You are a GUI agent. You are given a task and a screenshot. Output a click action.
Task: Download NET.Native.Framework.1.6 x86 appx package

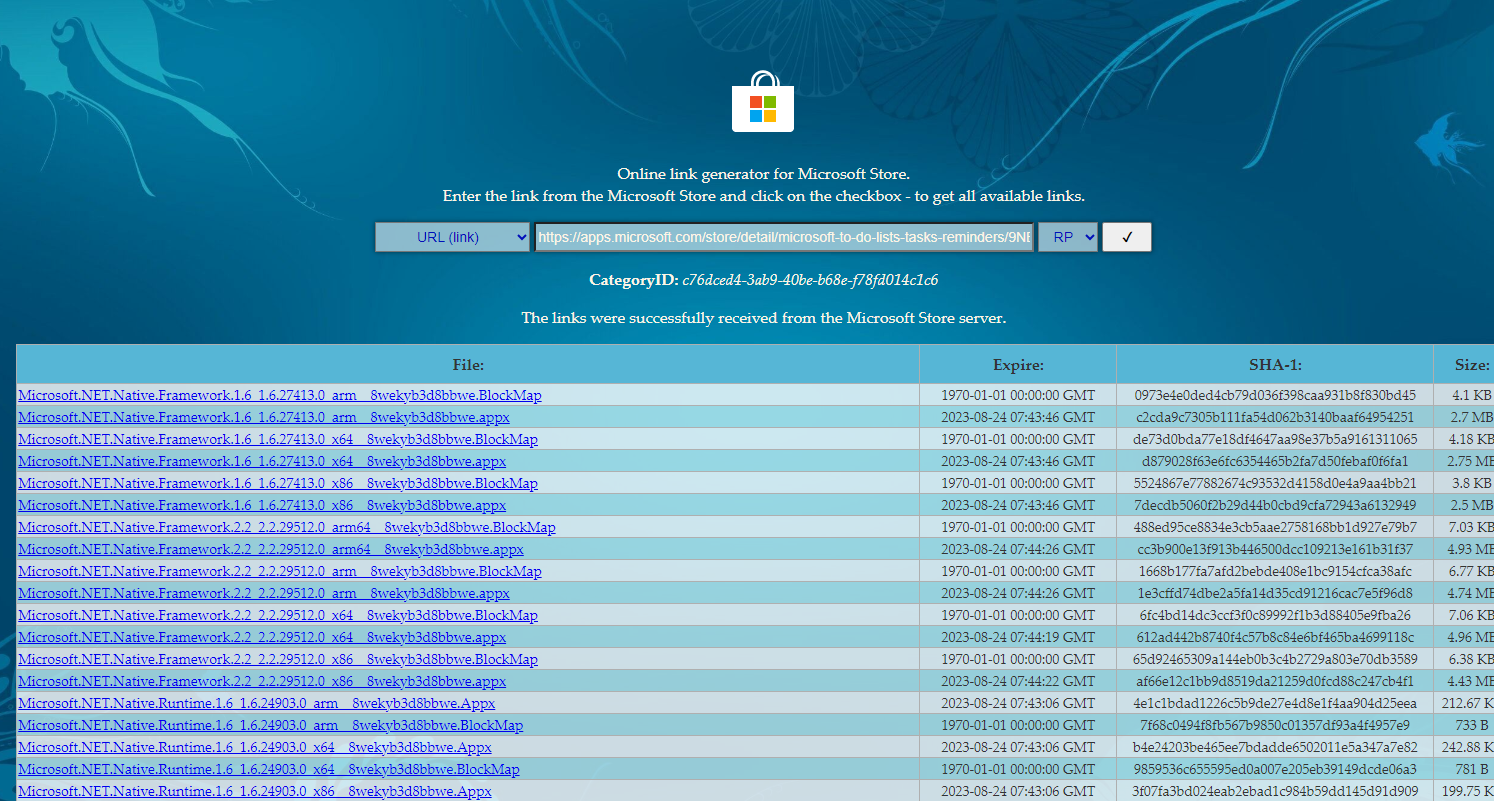point(261,505)
